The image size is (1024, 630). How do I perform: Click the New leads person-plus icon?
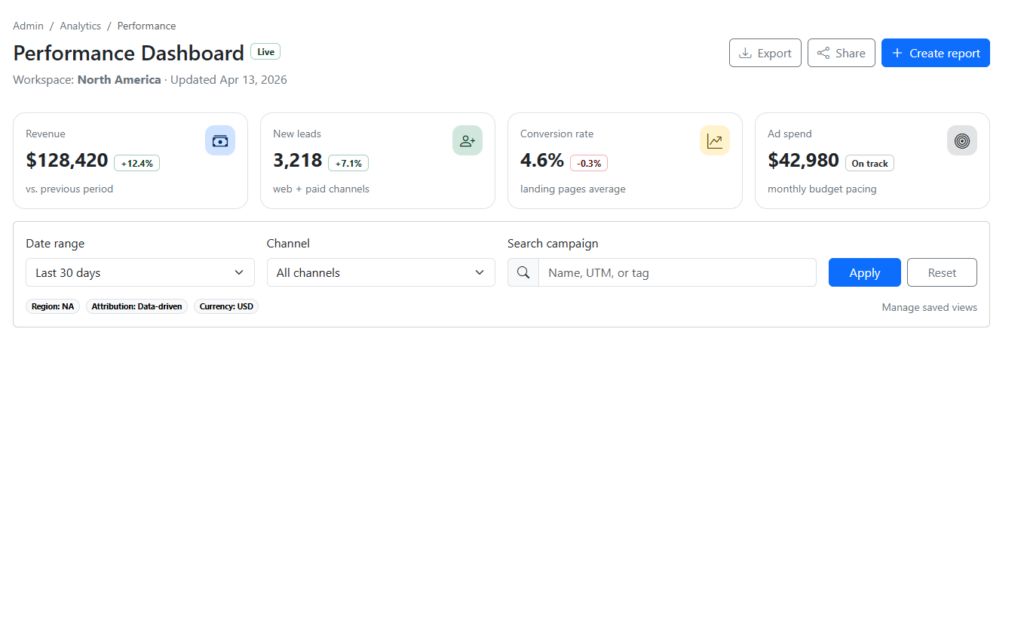(467, 141)
